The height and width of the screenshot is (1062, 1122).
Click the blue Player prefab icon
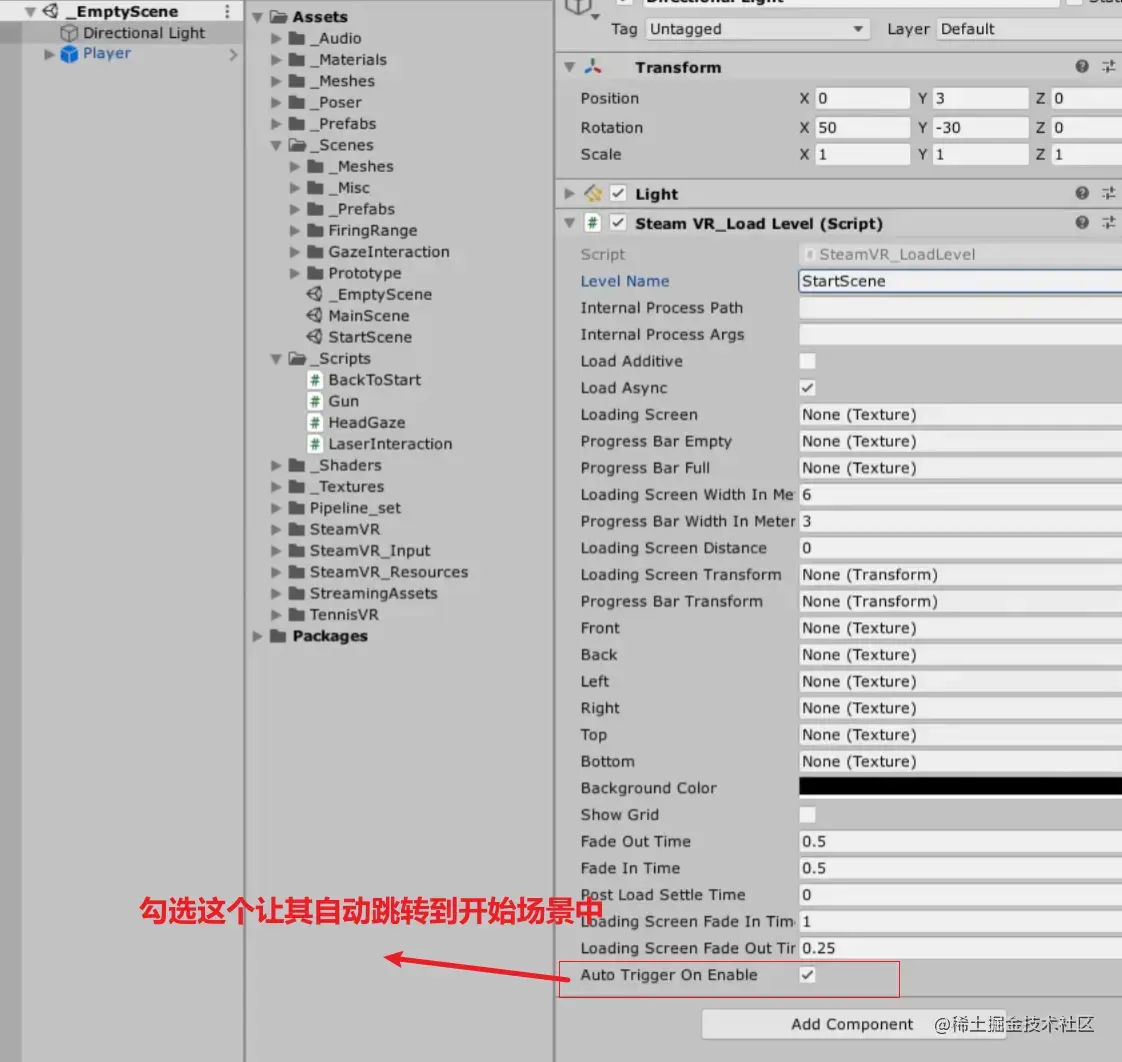coord(69,54)
